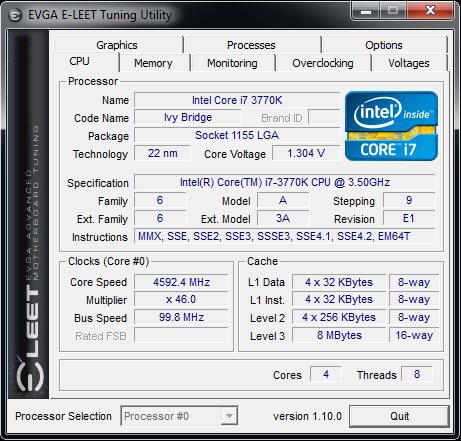Click the Quit button
This screenshot has height=441, width=461.
click(399, 416)
